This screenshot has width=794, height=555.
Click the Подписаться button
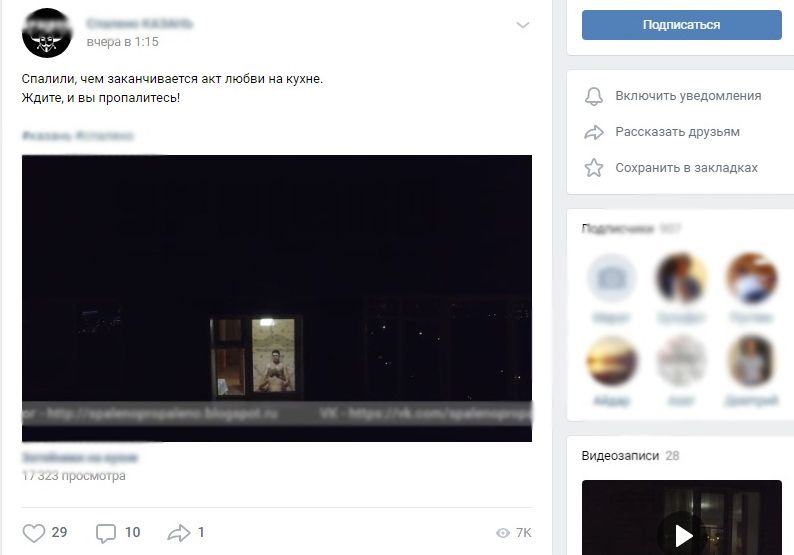(x=682, y=25)
